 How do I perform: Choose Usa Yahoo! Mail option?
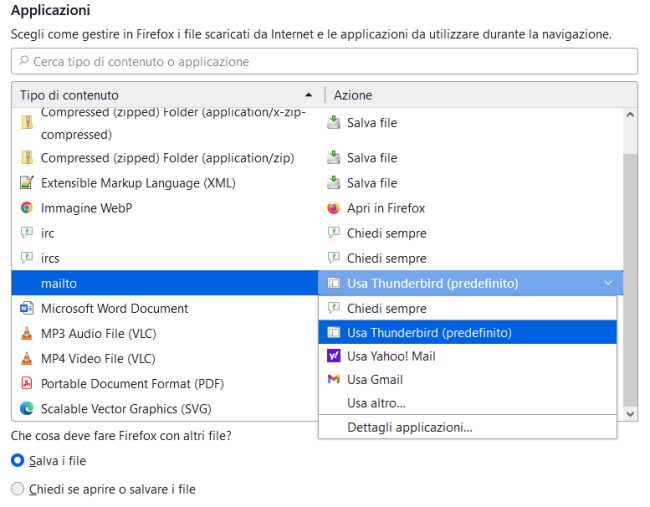pos(467,356)
